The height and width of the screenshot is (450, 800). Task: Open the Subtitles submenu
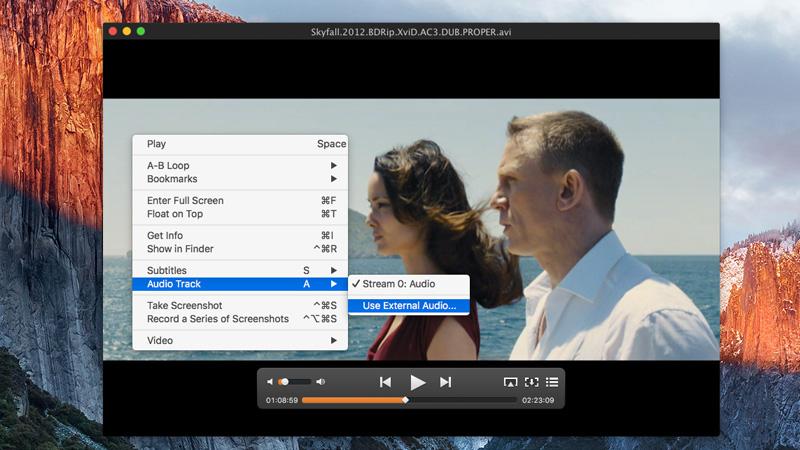click(240, 270)
